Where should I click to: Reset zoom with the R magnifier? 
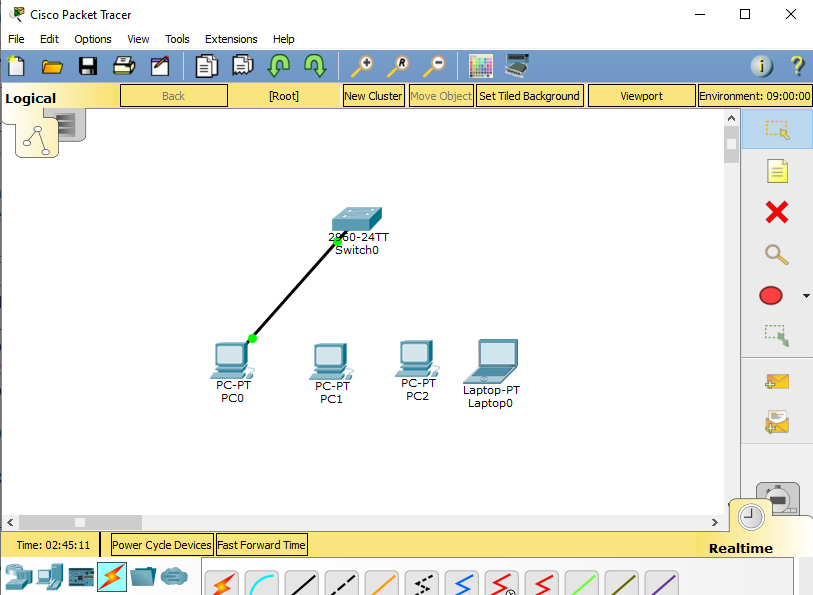pos(398,66)
